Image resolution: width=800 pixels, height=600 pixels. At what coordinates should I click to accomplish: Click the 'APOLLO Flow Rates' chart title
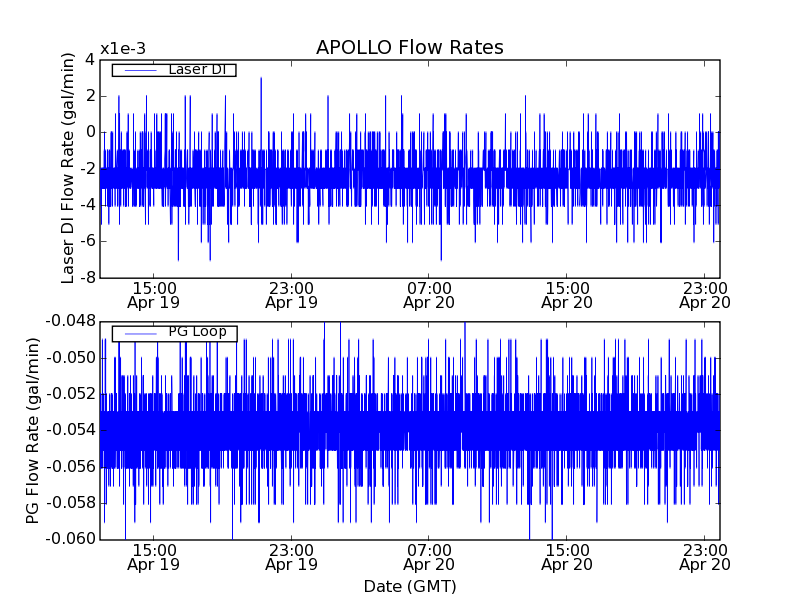(x=410, y=47)
